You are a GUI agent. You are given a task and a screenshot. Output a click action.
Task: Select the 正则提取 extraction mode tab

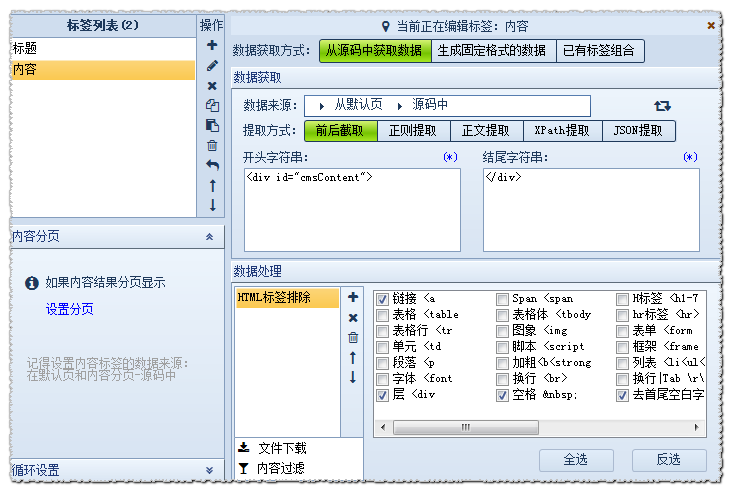(x=411, y=131)
